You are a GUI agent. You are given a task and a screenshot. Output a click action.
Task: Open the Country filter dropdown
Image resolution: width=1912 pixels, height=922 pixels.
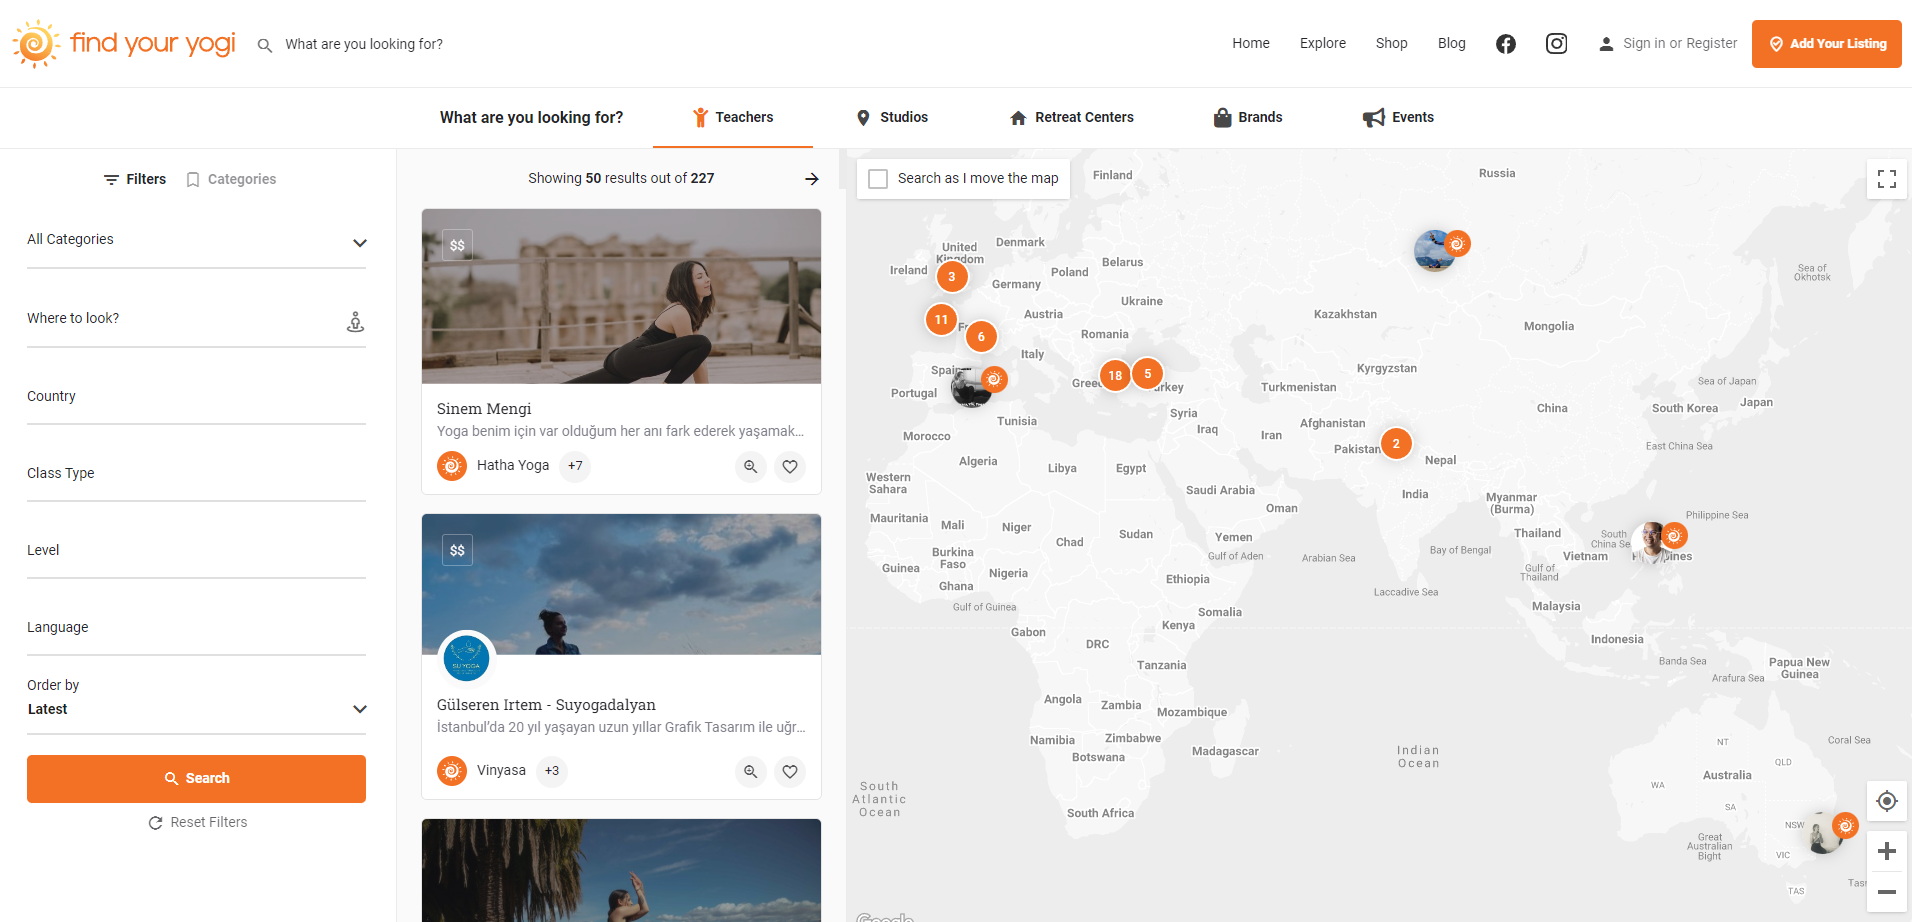(x=196, y=397)
